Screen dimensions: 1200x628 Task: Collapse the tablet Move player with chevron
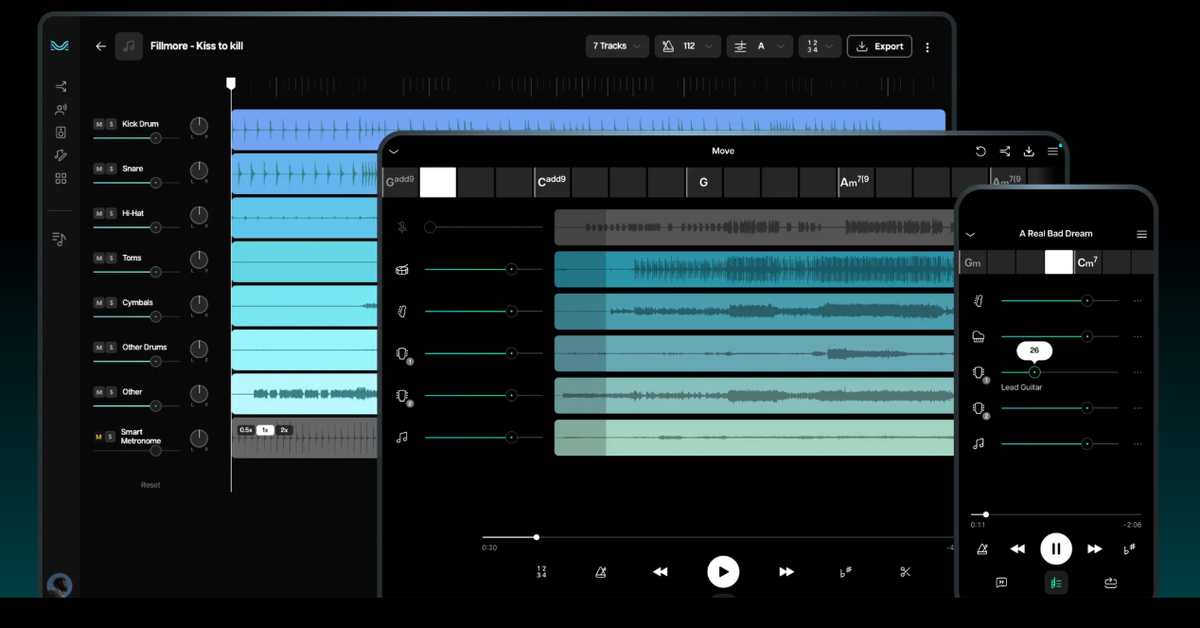tap(393, 151)
